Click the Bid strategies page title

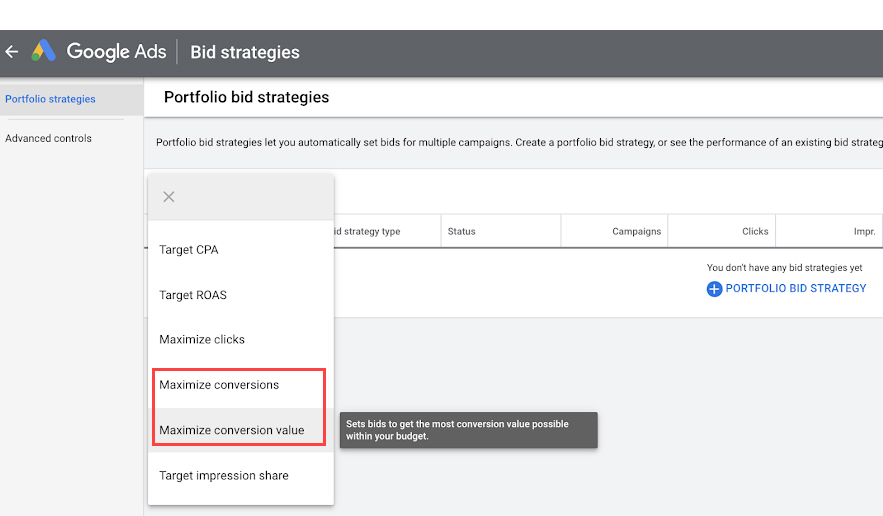(245, 52)
